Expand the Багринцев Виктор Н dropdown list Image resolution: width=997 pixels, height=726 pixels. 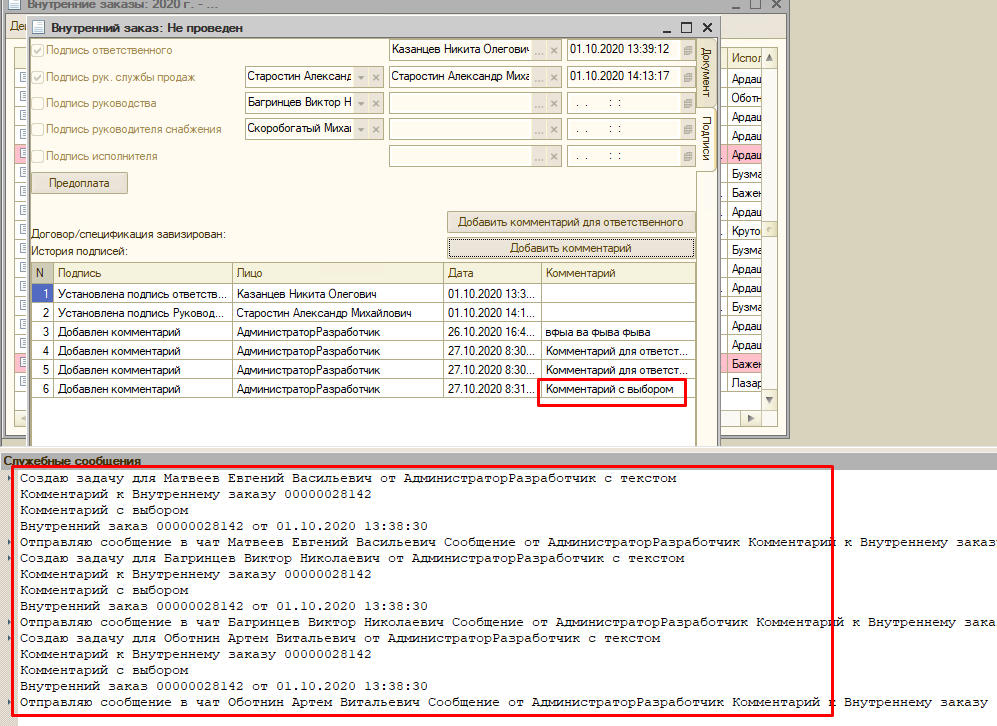(361, 103)
